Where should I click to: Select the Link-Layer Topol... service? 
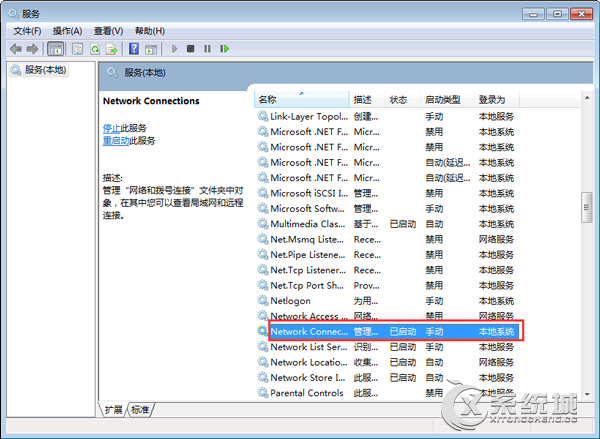coord(388,116)
